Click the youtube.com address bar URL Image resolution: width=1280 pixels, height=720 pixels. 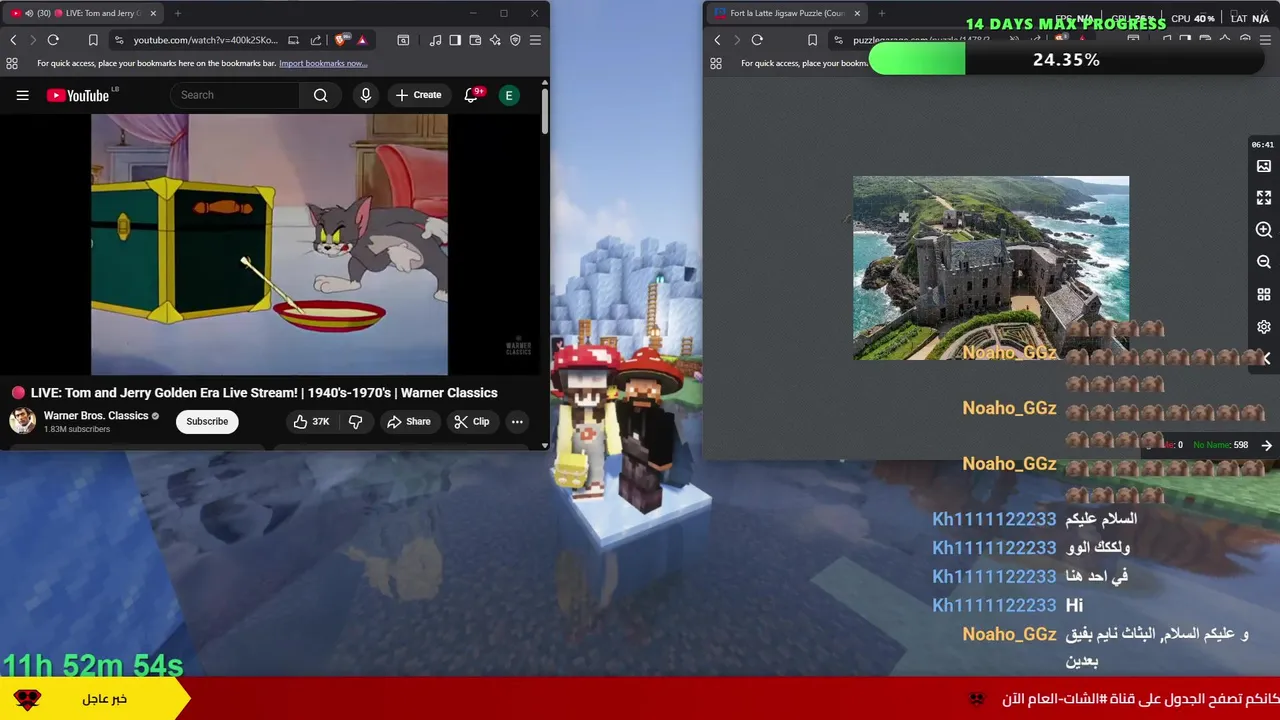point(206,40)
